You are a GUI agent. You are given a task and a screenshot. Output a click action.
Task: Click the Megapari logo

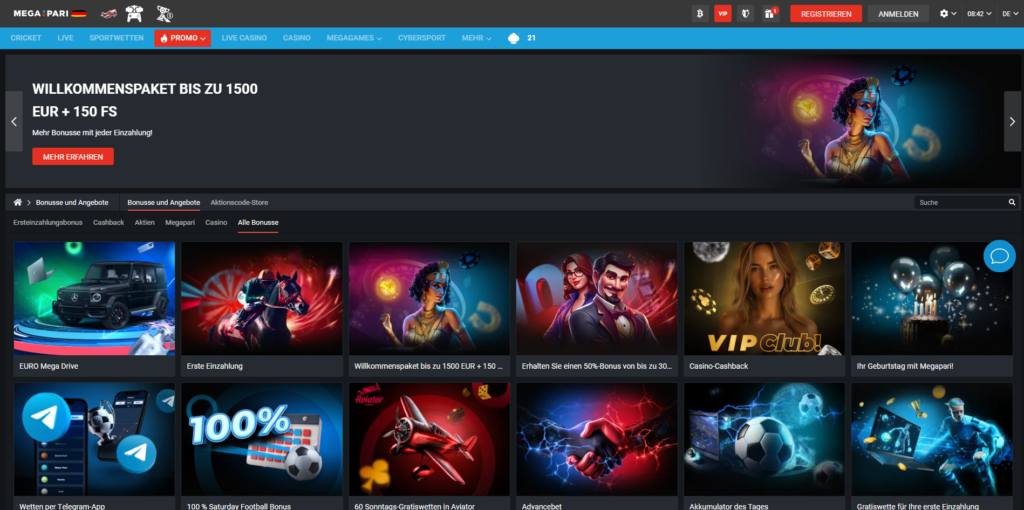click(x=50, y=13)
